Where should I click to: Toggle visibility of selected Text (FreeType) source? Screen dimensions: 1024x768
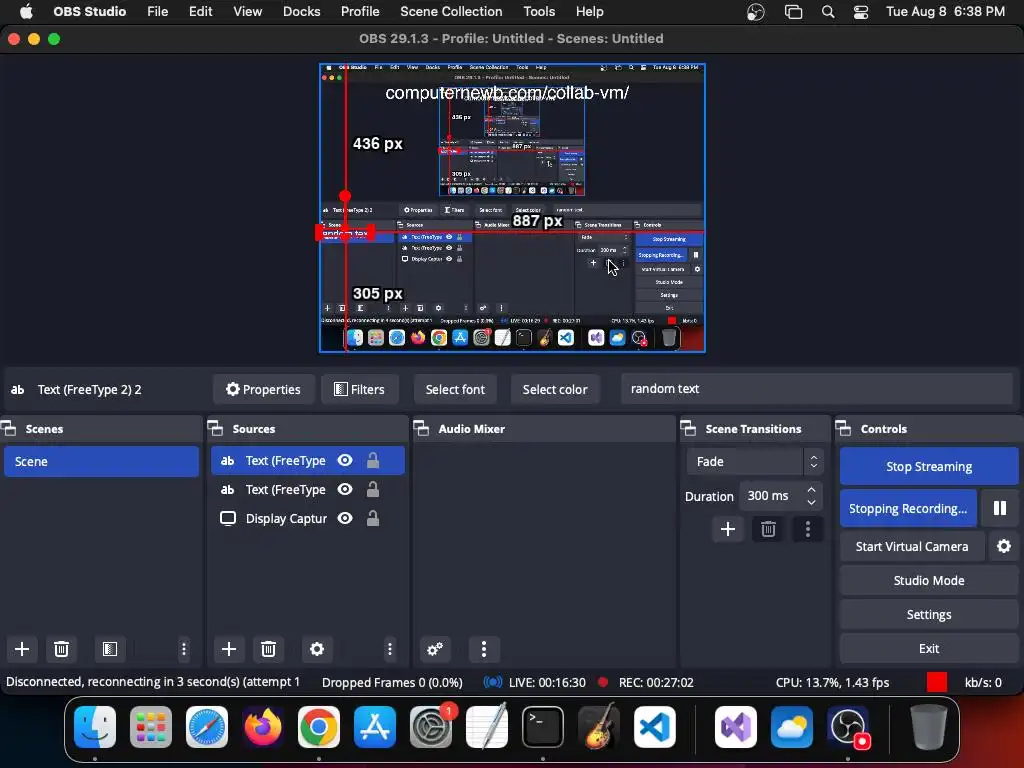pos(345,460)
